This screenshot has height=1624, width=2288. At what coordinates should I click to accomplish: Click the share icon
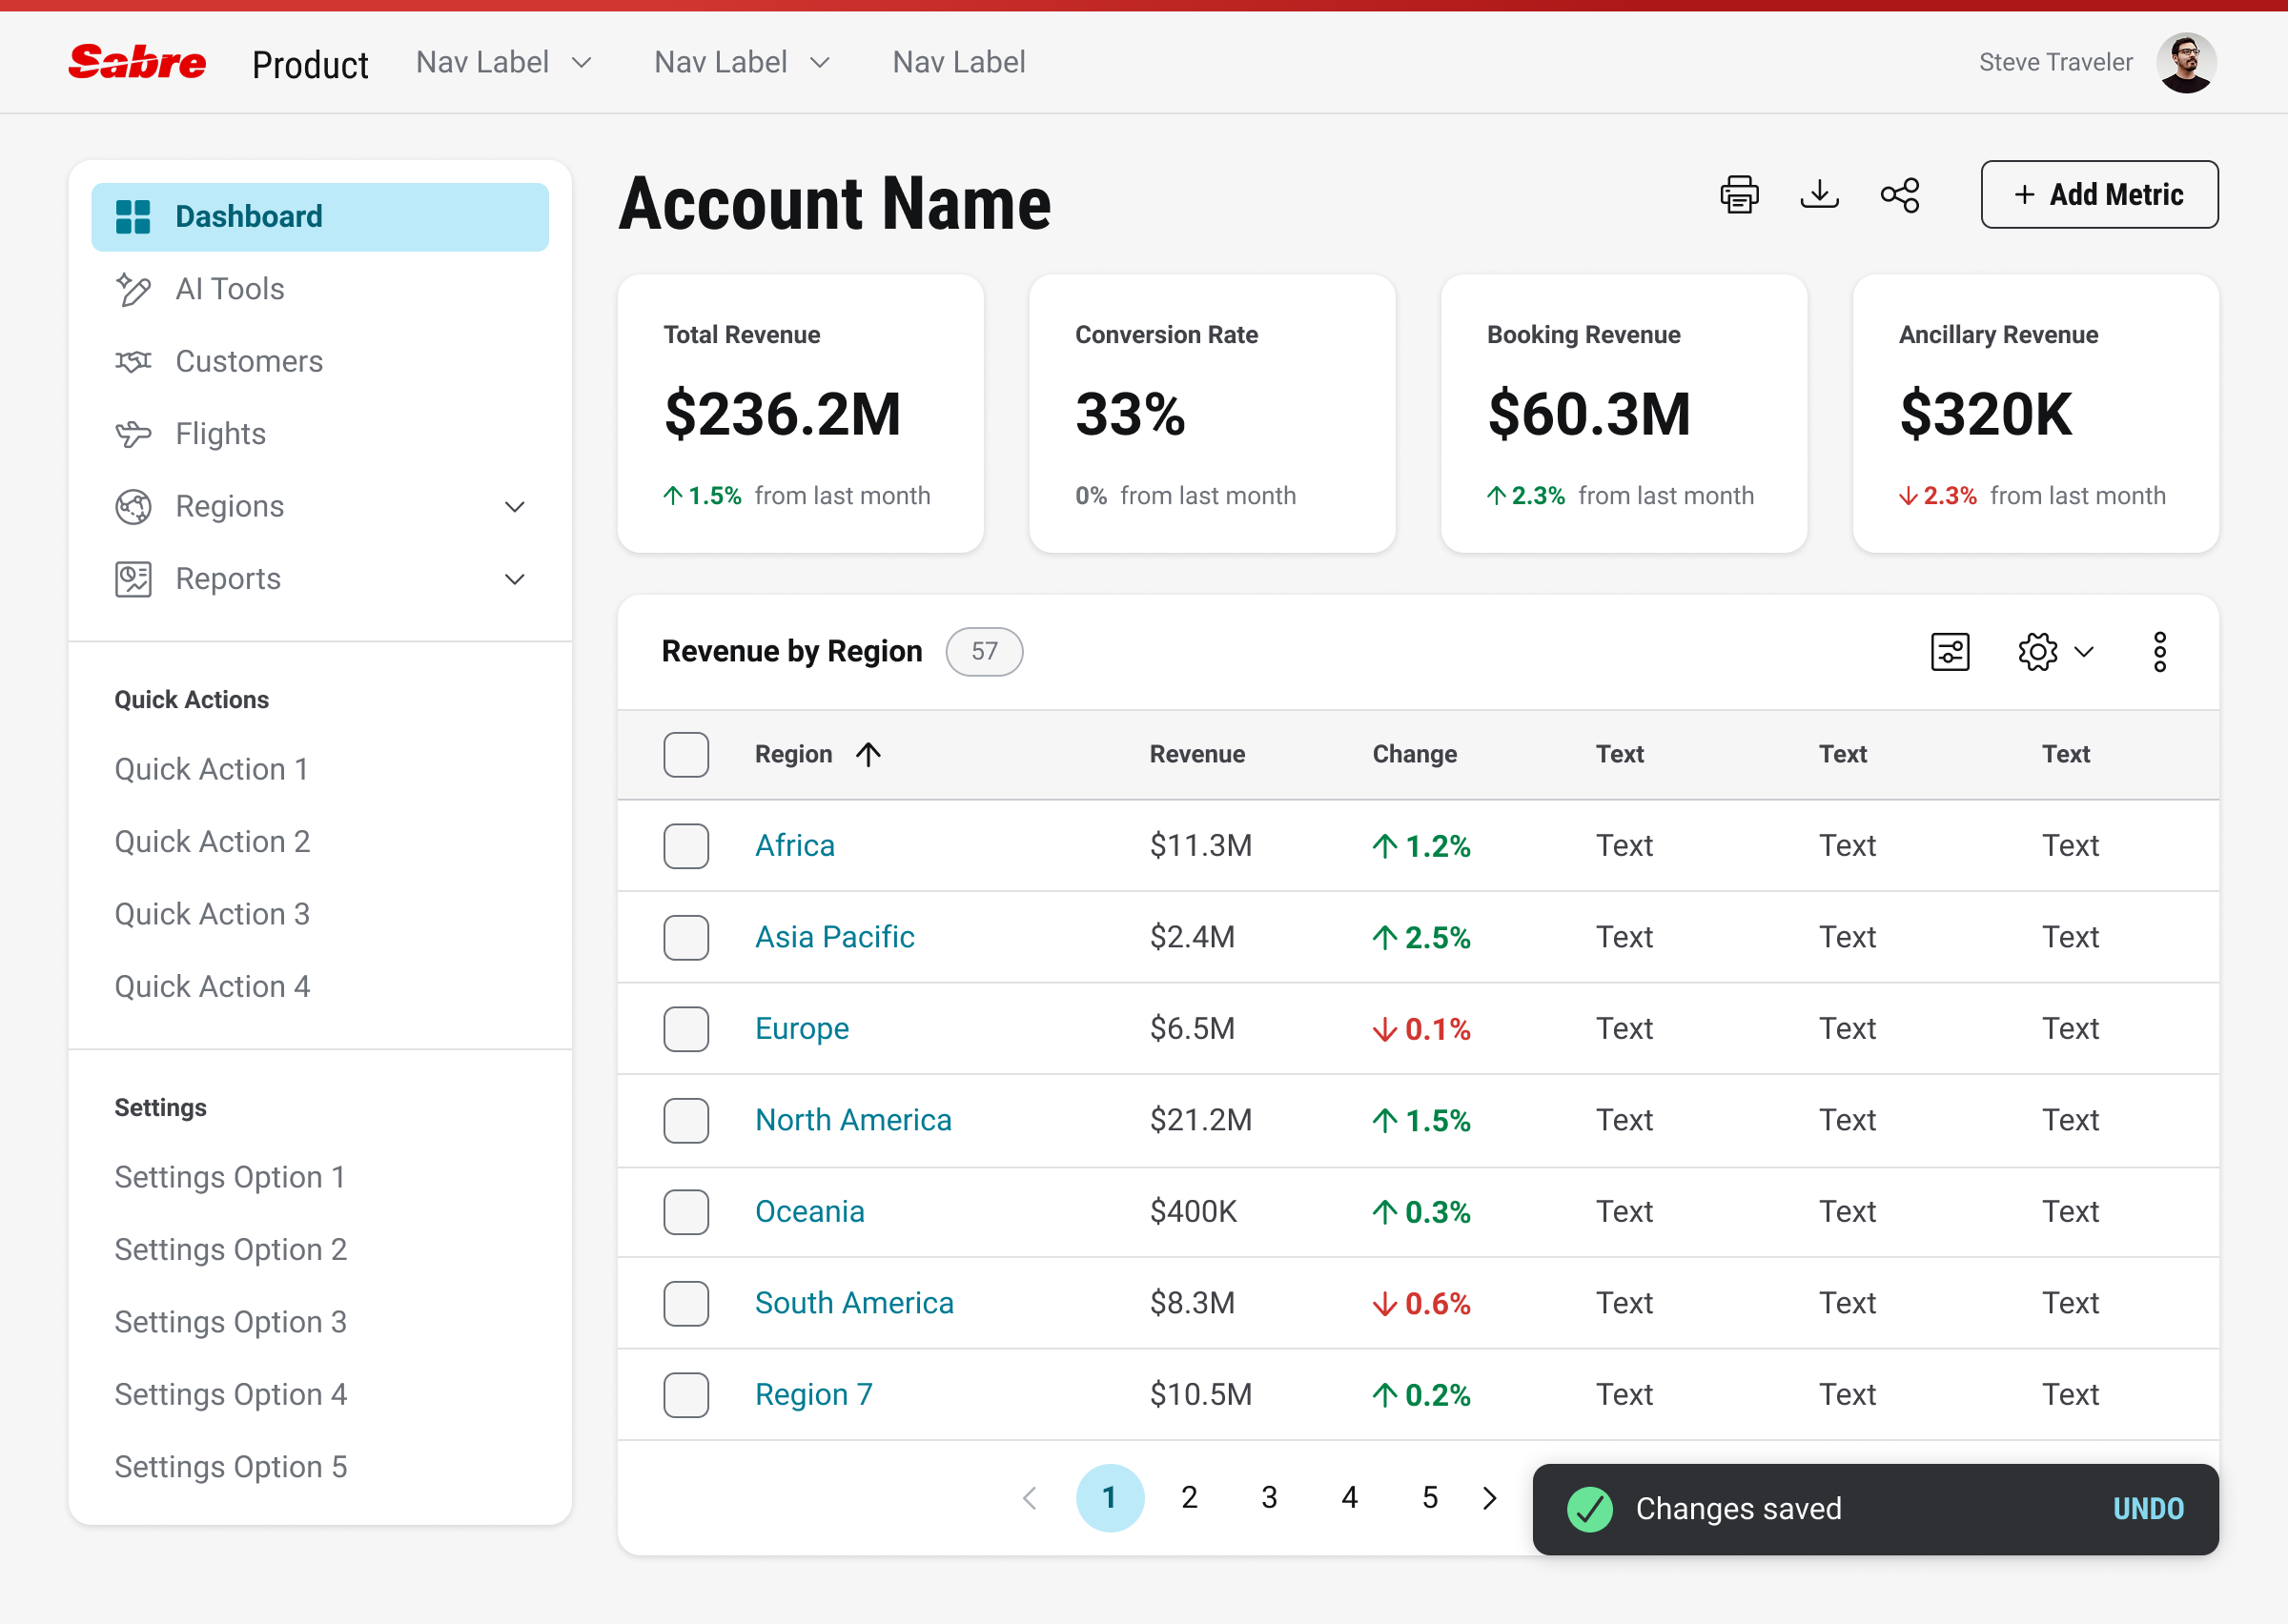pyautogui.click(x=1899, y=194)
